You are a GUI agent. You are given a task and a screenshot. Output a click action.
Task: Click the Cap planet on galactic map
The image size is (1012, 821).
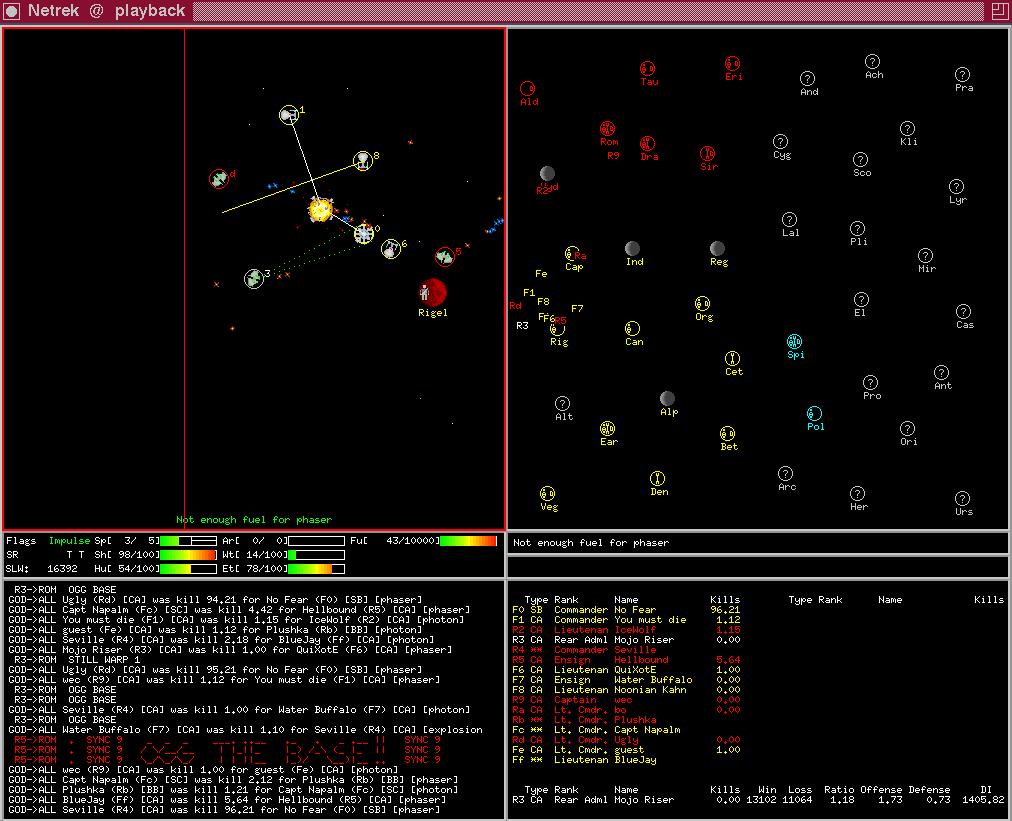click(x=572, y=254)
